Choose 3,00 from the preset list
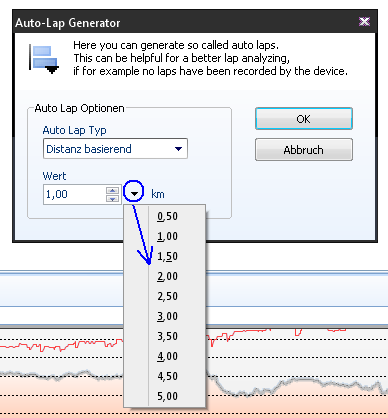Viewport: 388px width, 418px height. pos(165,316)
